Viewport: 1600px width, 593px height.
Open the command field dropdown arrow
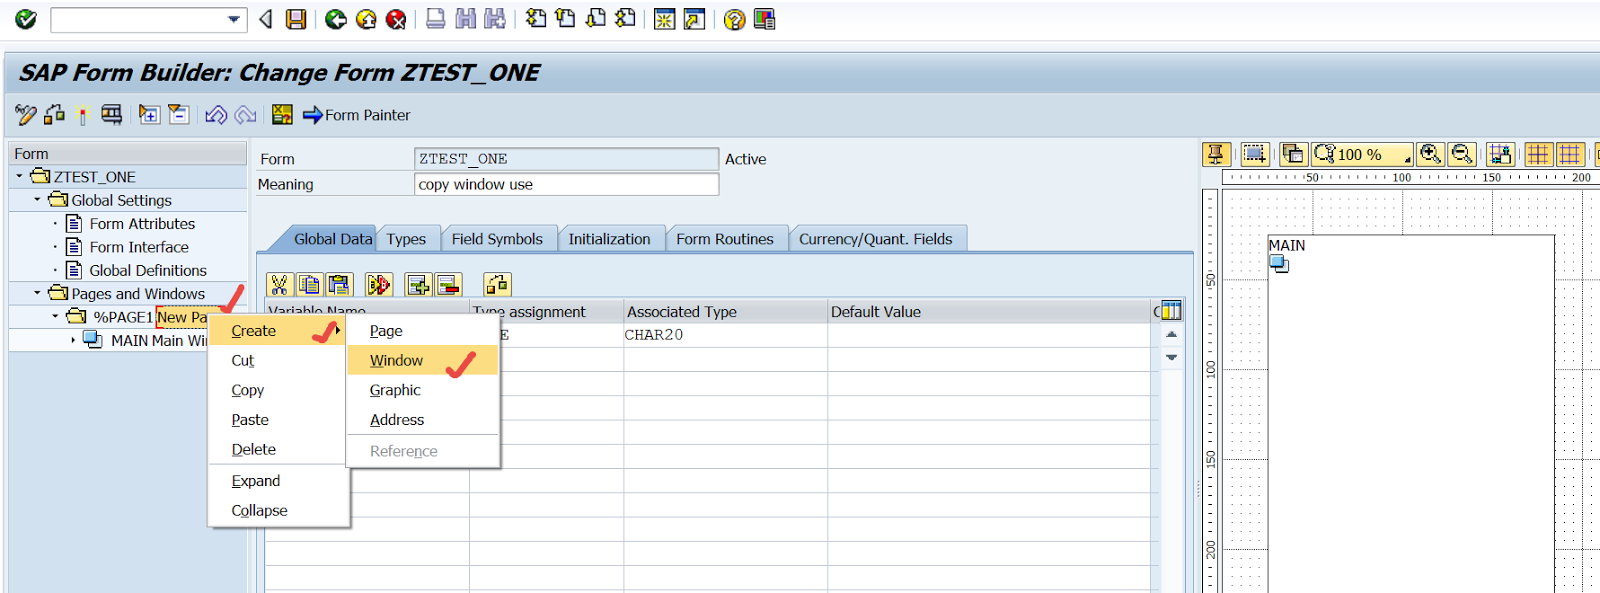[x=234, y=19]
